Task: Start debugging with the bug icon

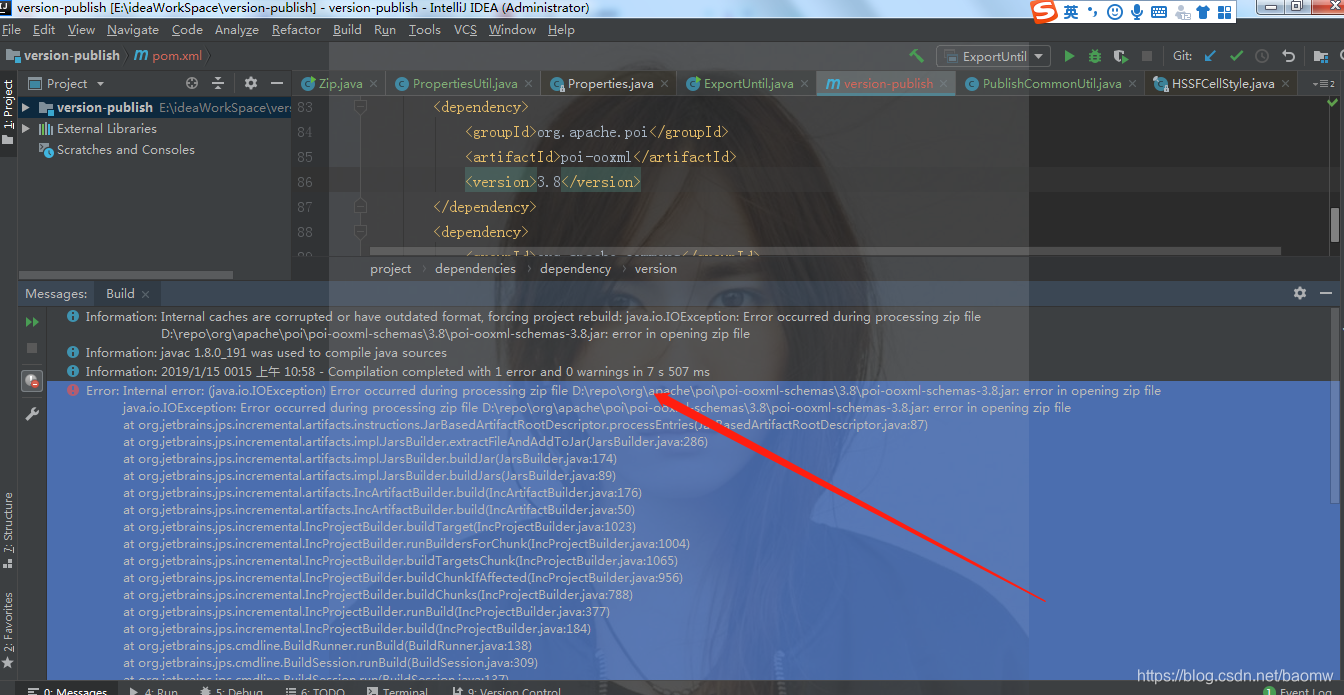Action: click(x=1095, y=56)
